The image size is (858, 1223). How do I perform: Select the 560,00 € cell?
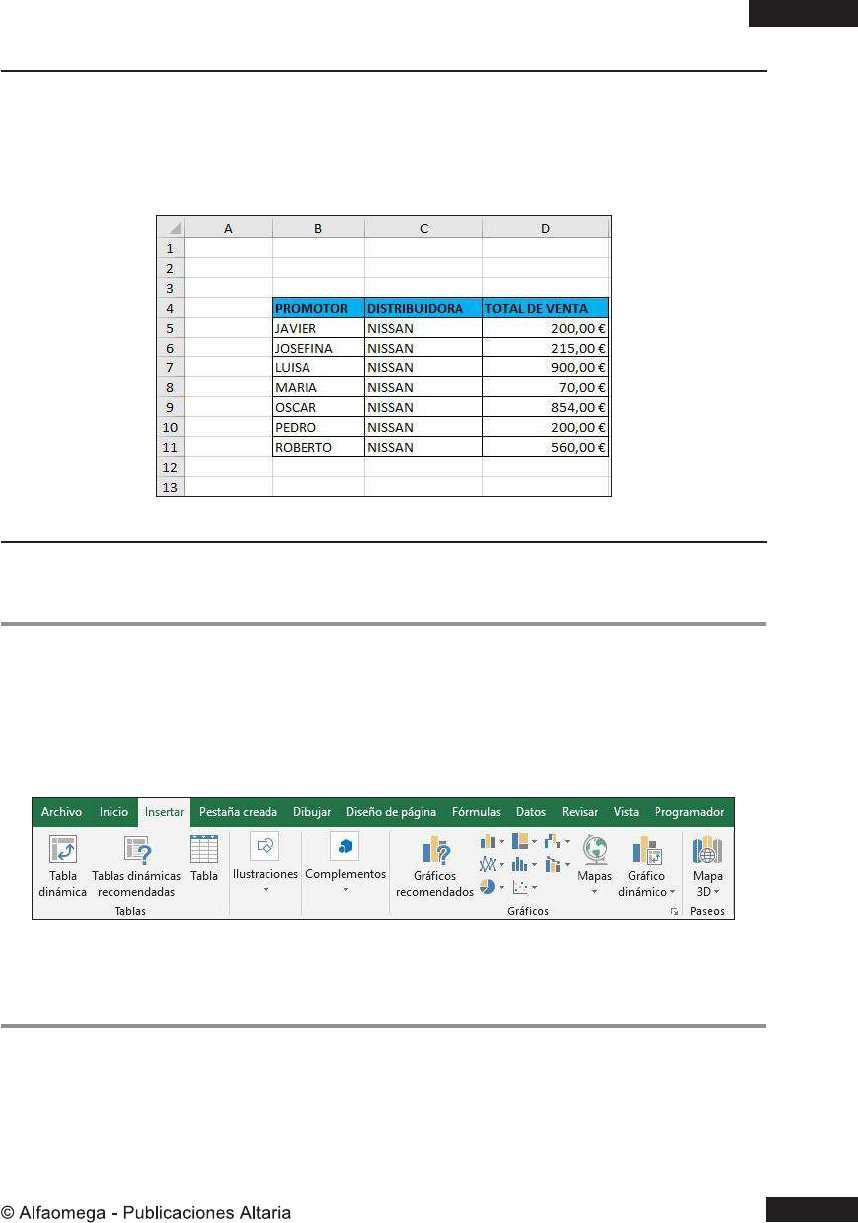point(546,447)
